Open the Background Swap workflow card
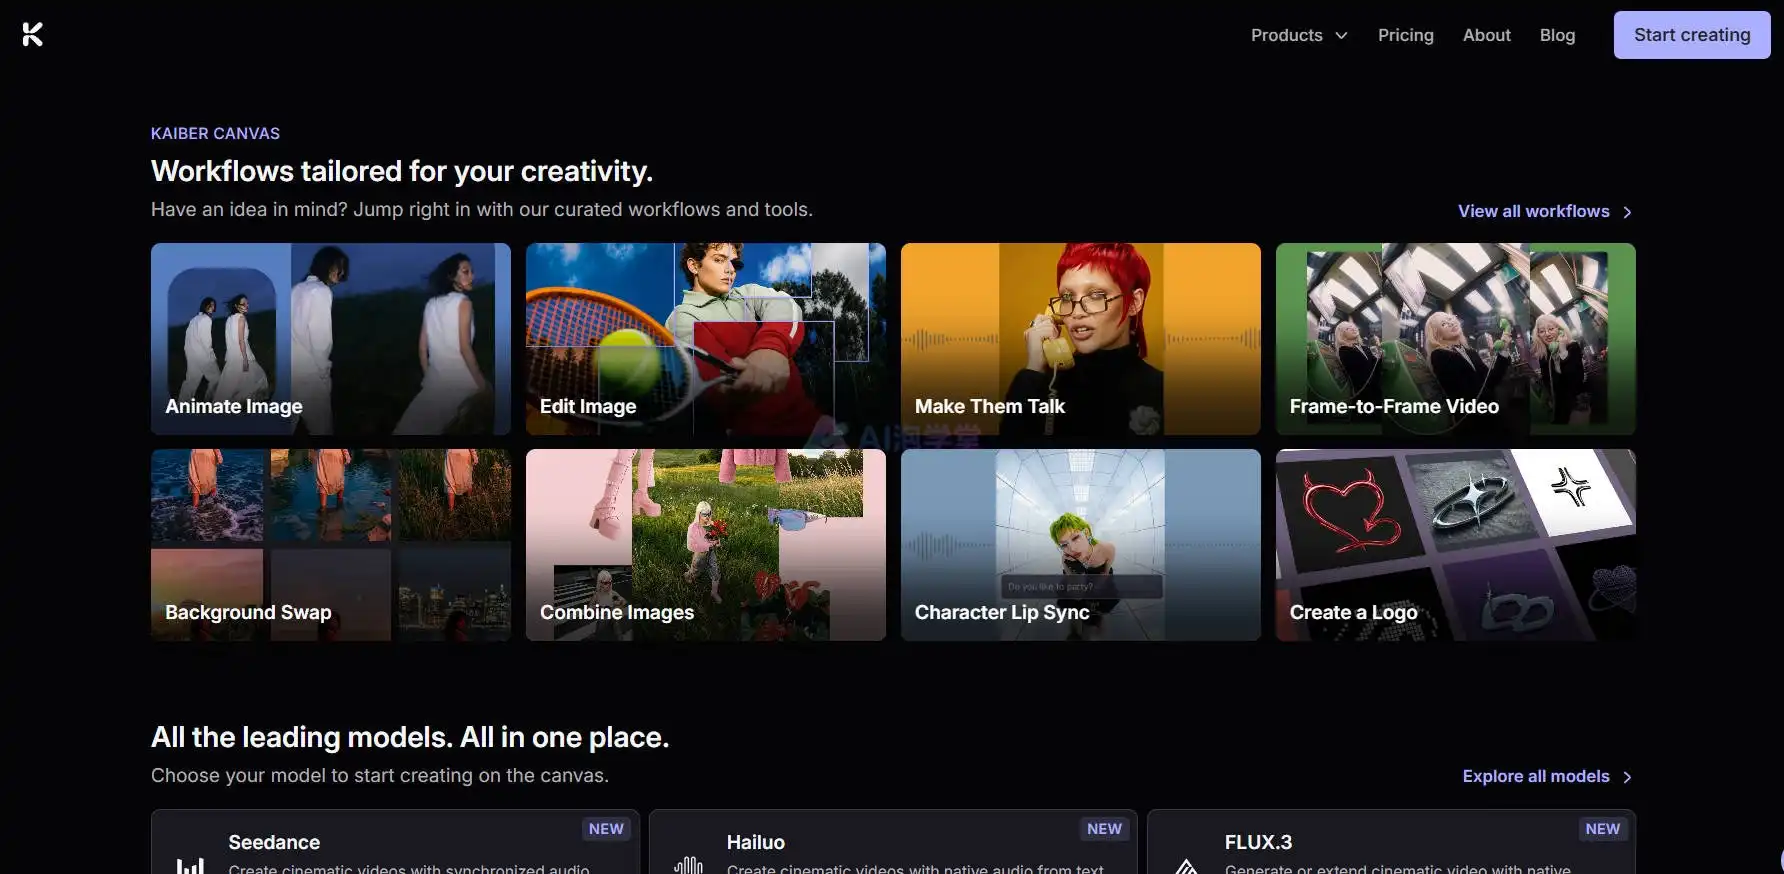 [331, 545]
